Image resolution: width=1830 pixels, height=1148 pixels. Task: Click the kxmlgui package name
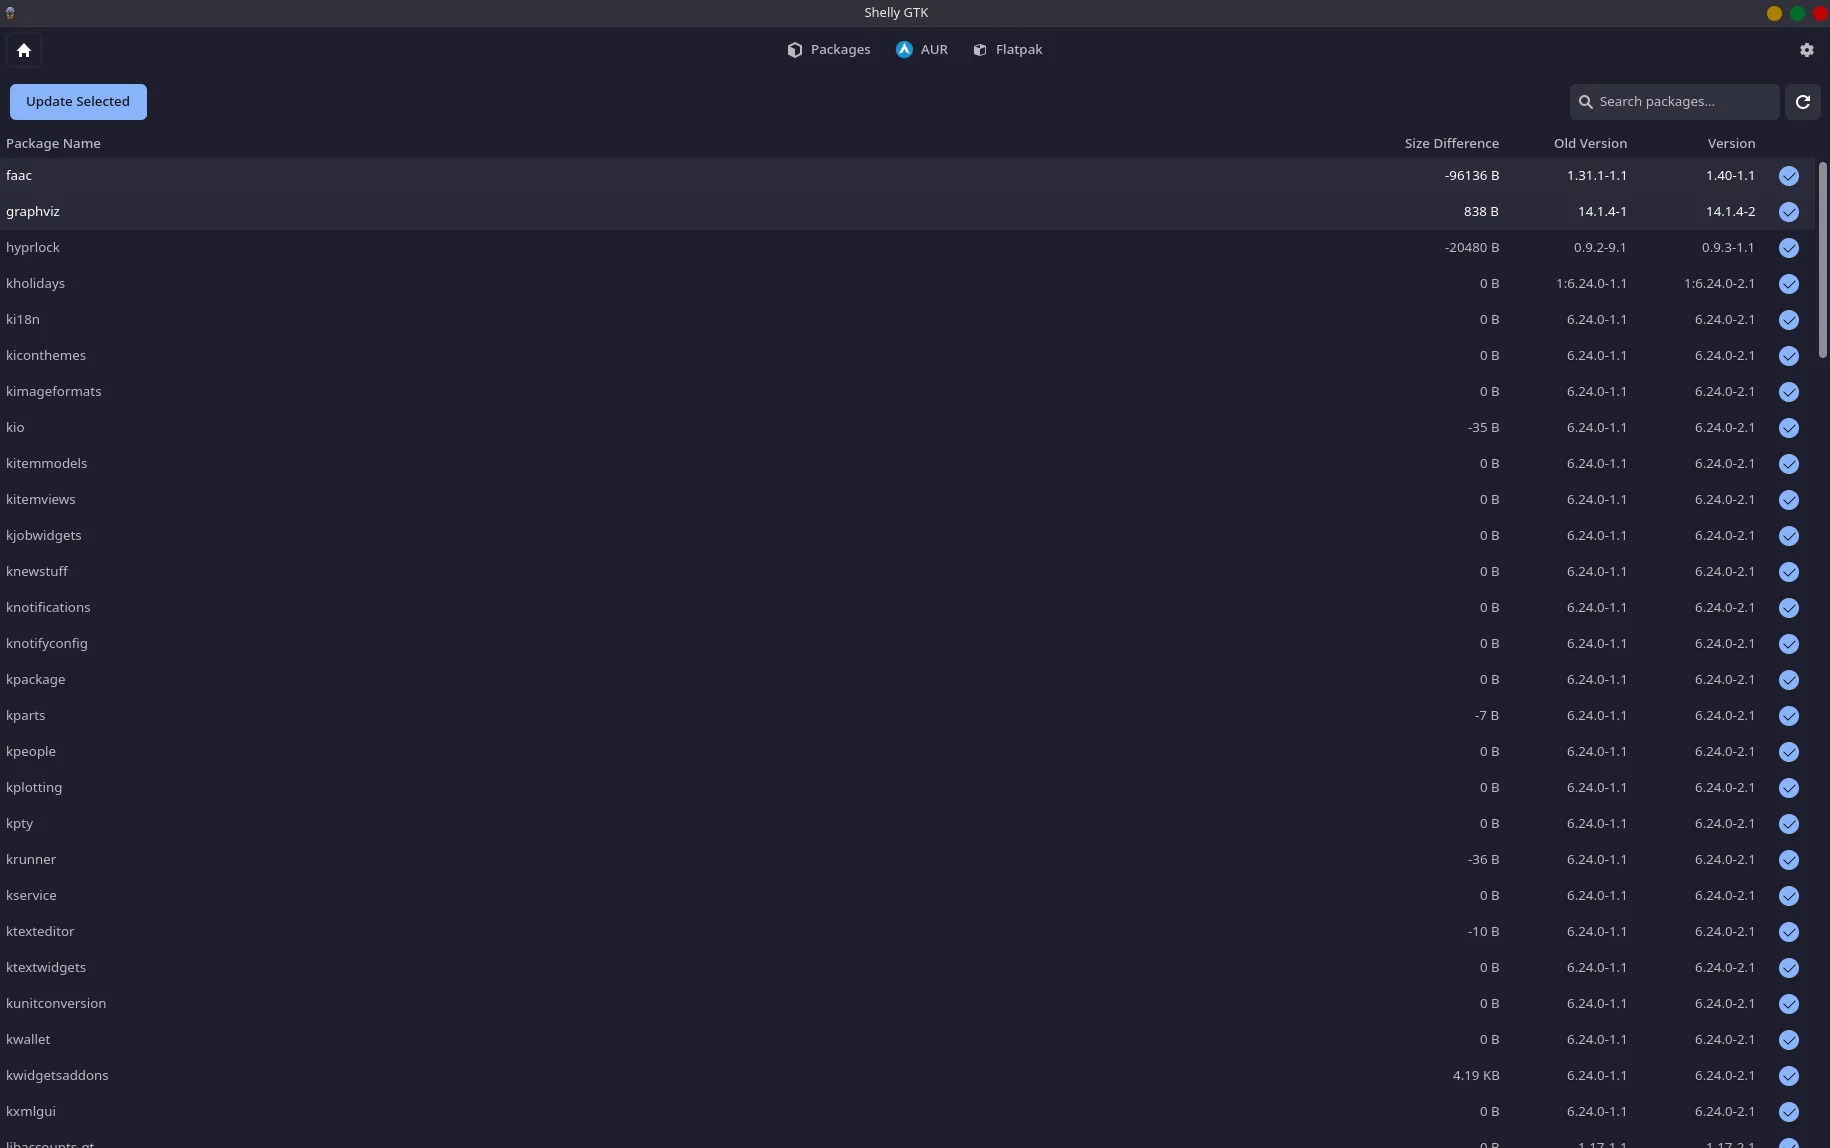31,1112
